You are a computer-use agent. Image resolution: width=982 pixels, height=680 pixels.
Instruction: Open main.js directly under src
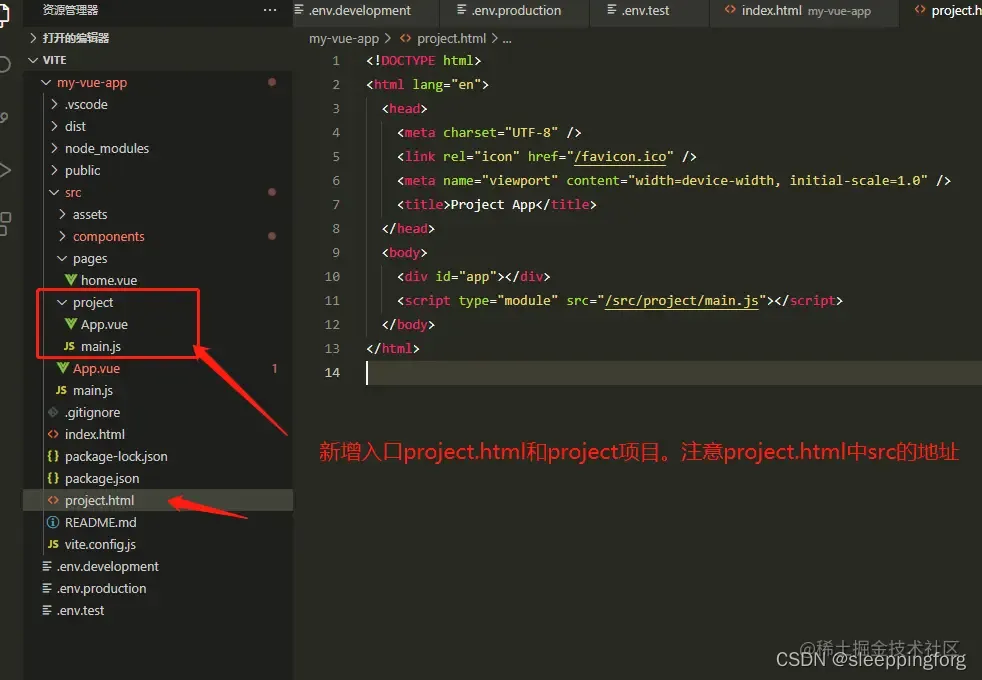93,390
